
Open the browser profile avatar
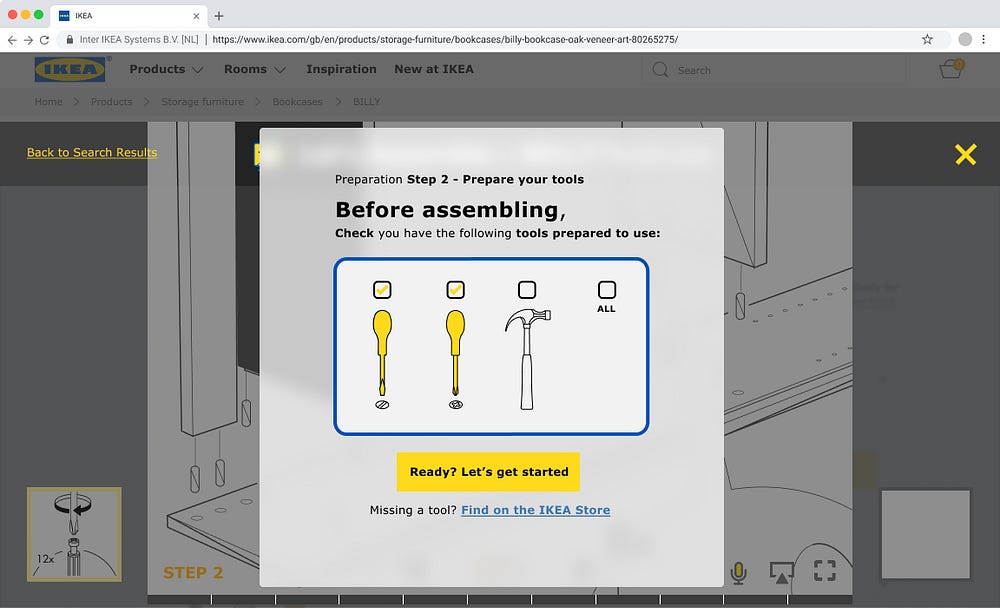point(965,40)
